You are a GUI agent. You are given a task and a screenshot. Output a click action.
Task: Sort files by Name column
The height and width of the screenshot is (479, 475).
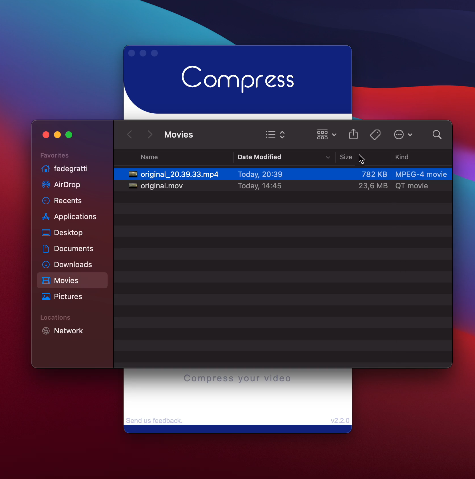coord(149,157)
